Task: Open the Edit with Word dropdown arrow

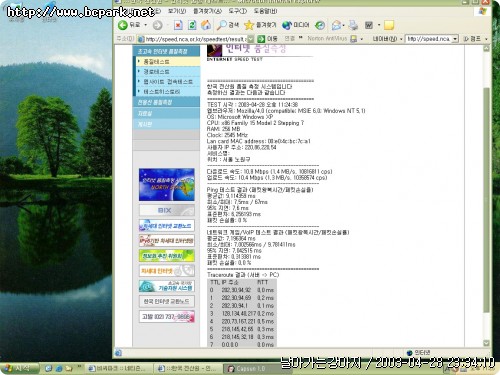Action: (x=379, y=25)
